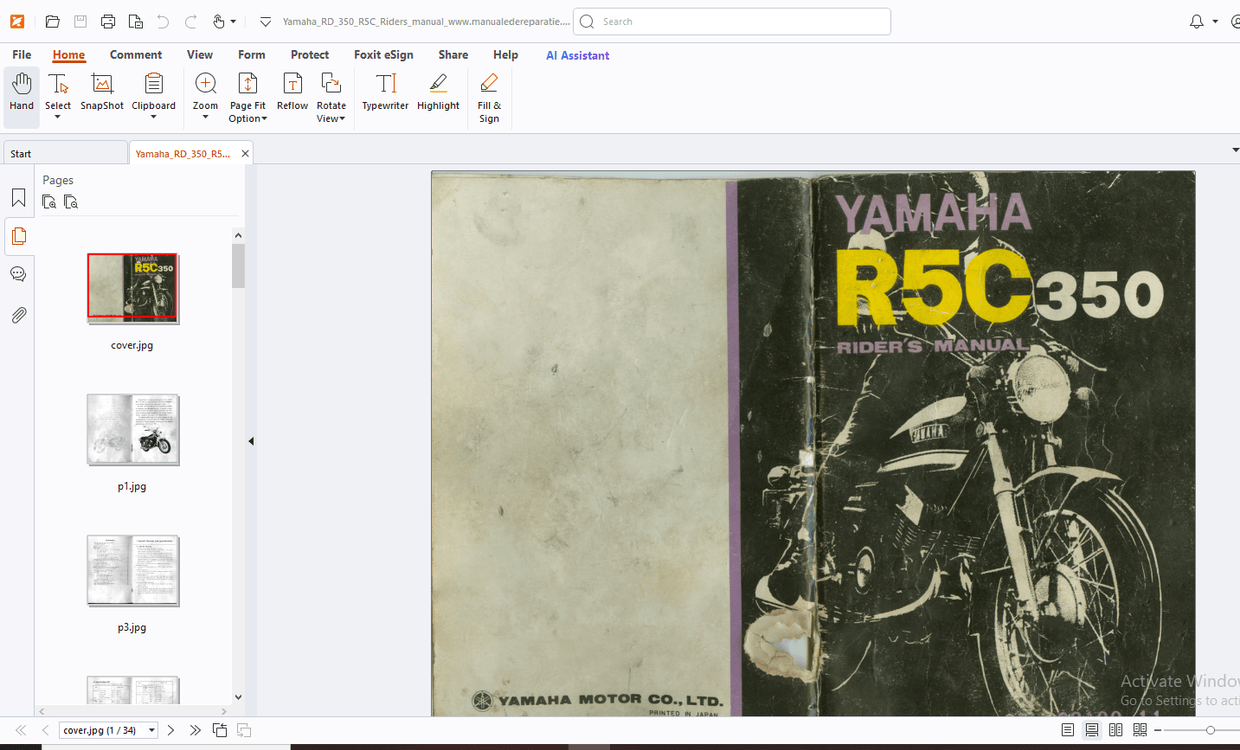Select the Highlight tool

click(x=438, y=95)
